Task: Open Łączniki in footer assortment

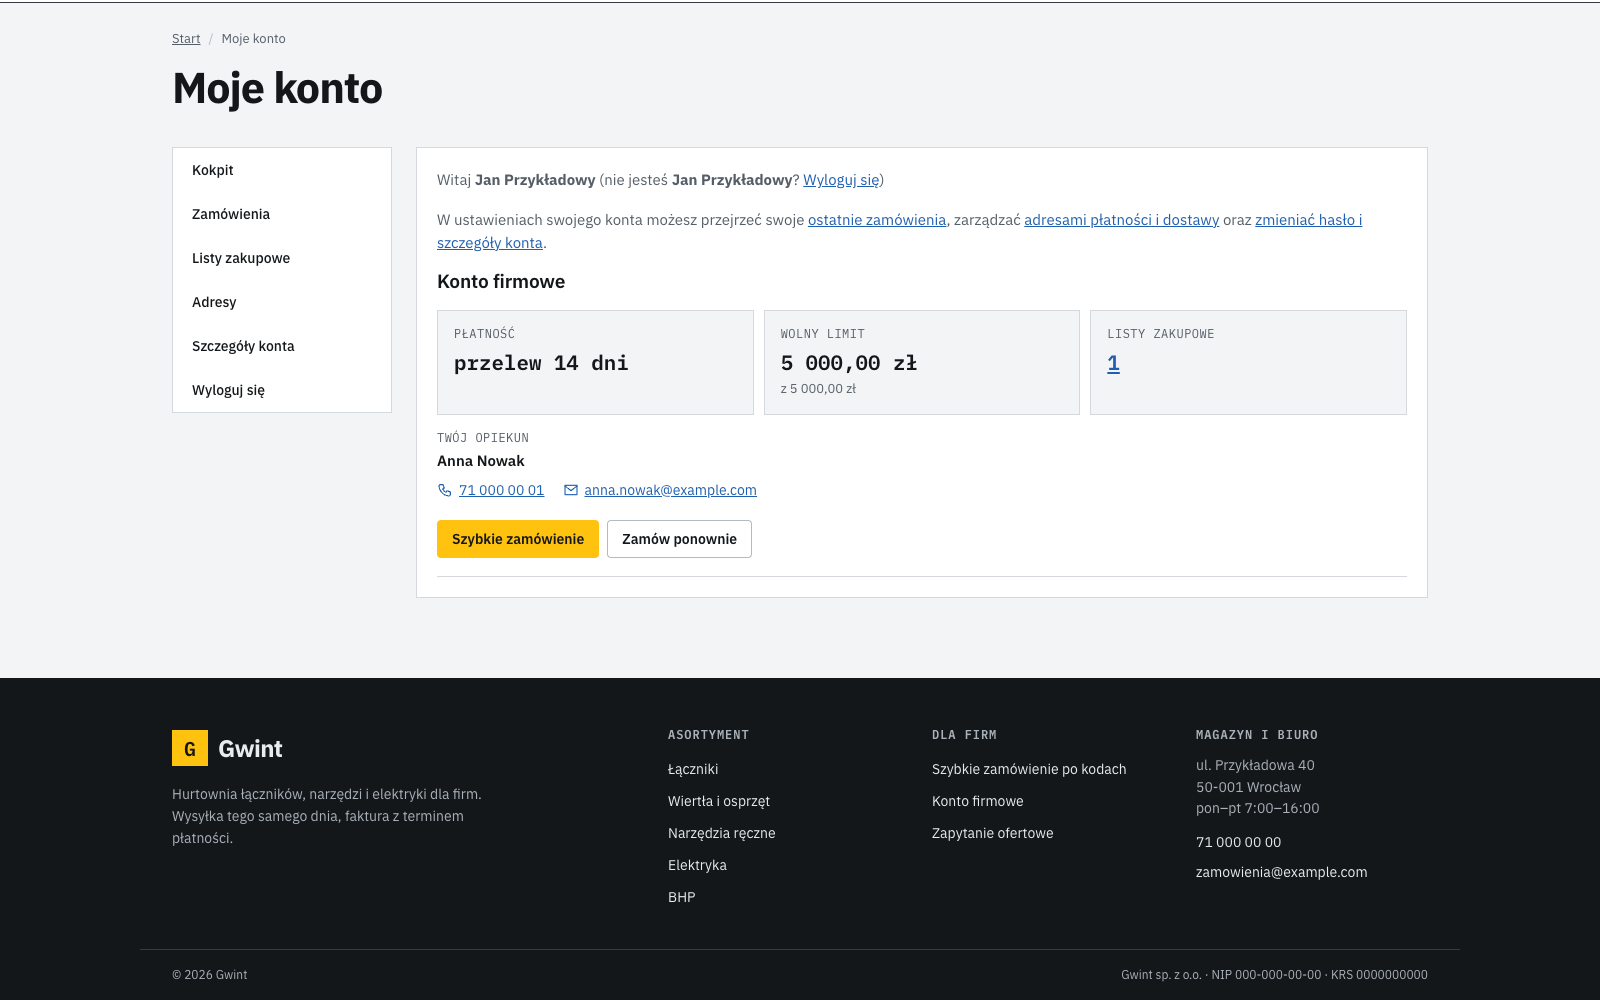Action: click(x=693, y=769)
